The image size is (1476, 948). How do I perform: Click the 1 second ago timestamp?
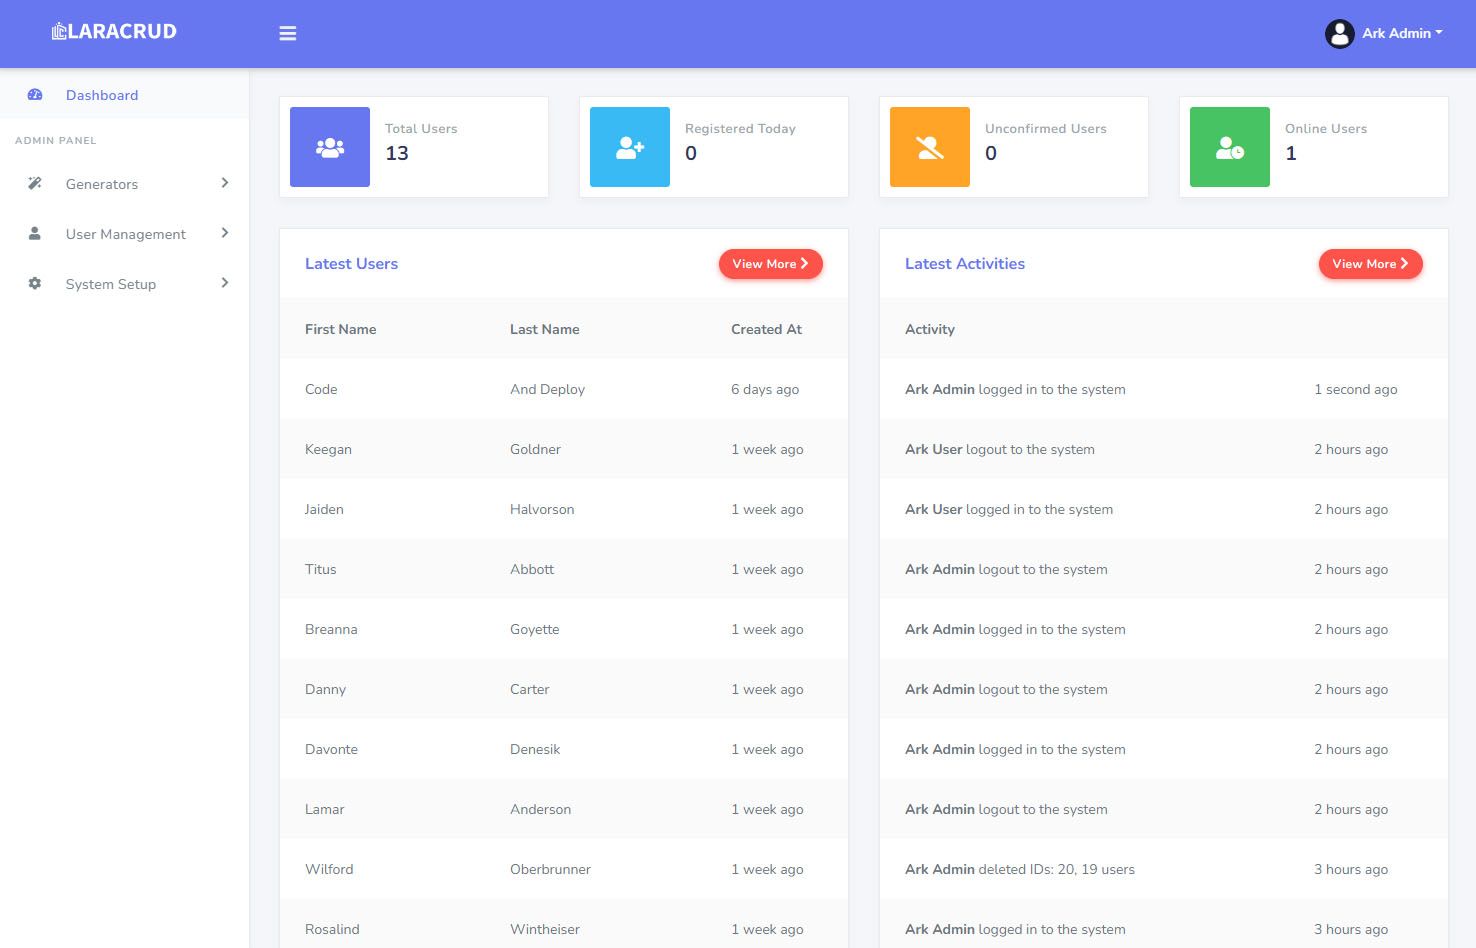[1356, 389]
